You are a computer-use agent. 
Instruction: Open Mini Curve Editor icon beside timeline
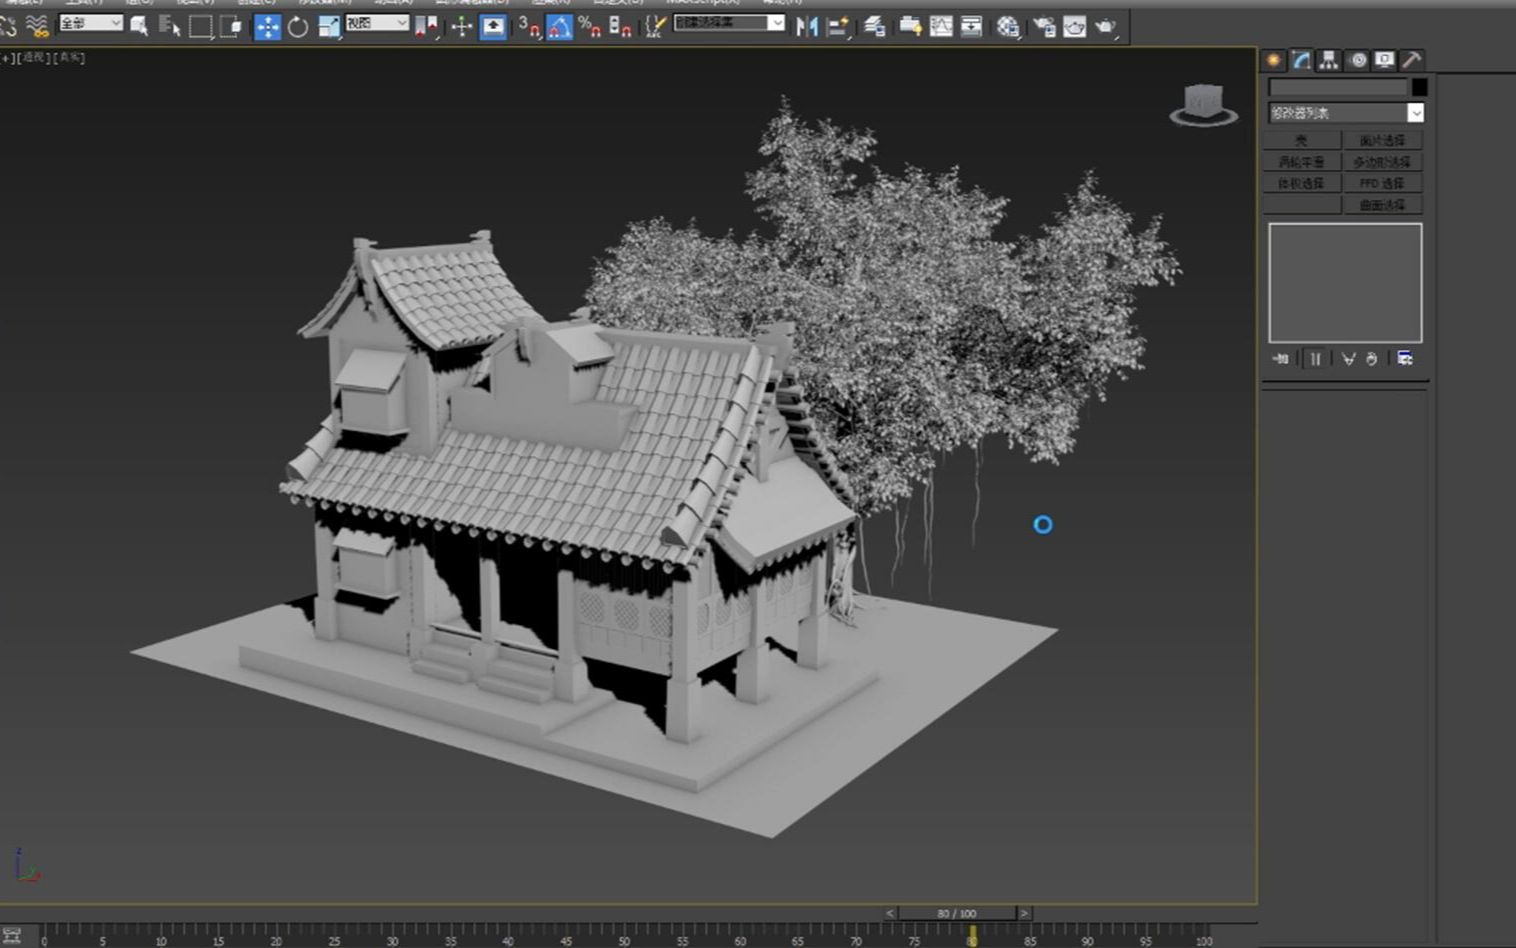click(x=12, y=936)
